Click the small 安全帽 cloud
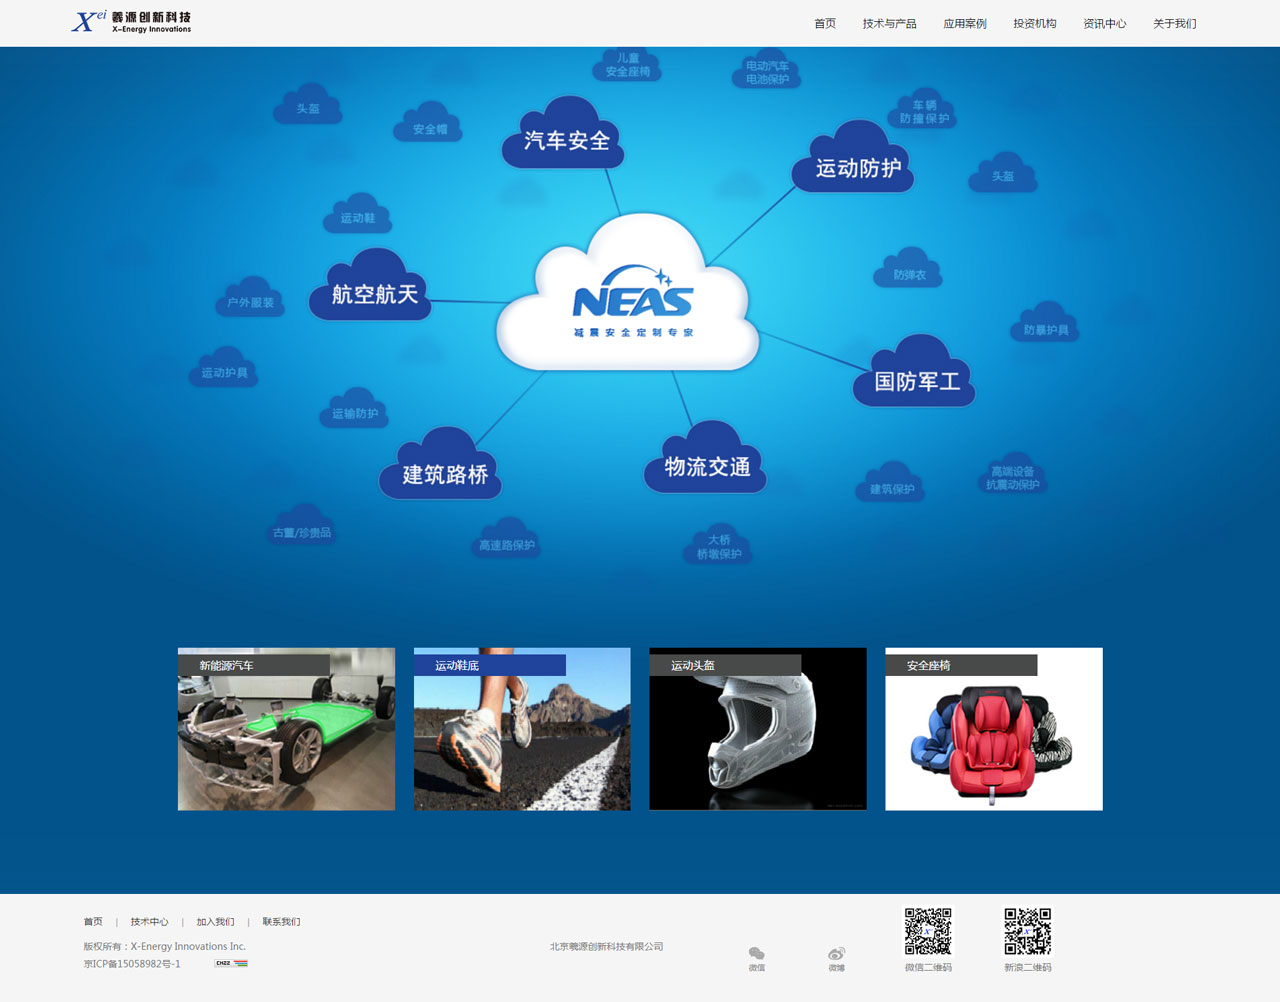The image size is (1280, 1002). click(430, 122)
